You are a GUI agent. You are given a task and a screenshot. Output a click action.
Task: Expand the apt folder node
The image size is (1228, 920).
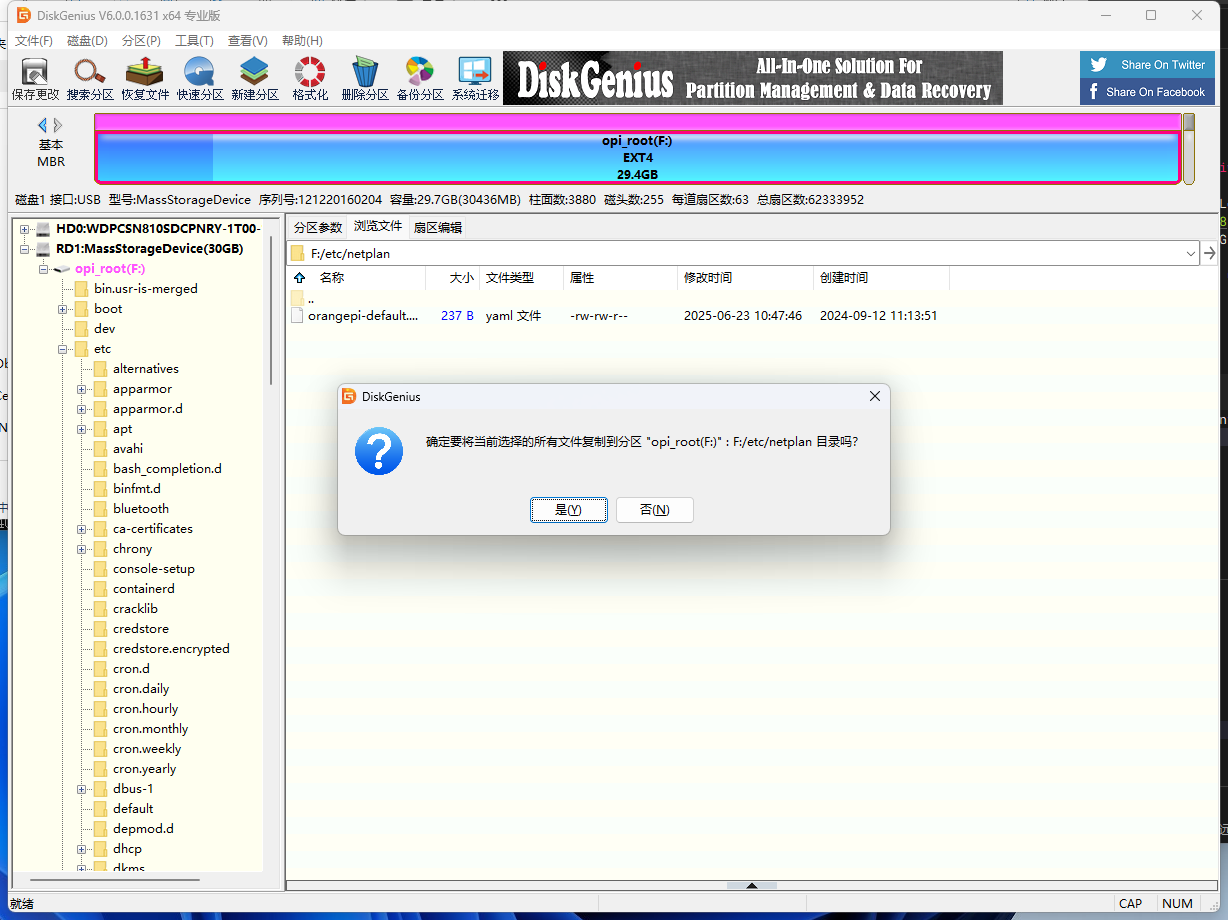pyautogui.click(x=82, y=429)
